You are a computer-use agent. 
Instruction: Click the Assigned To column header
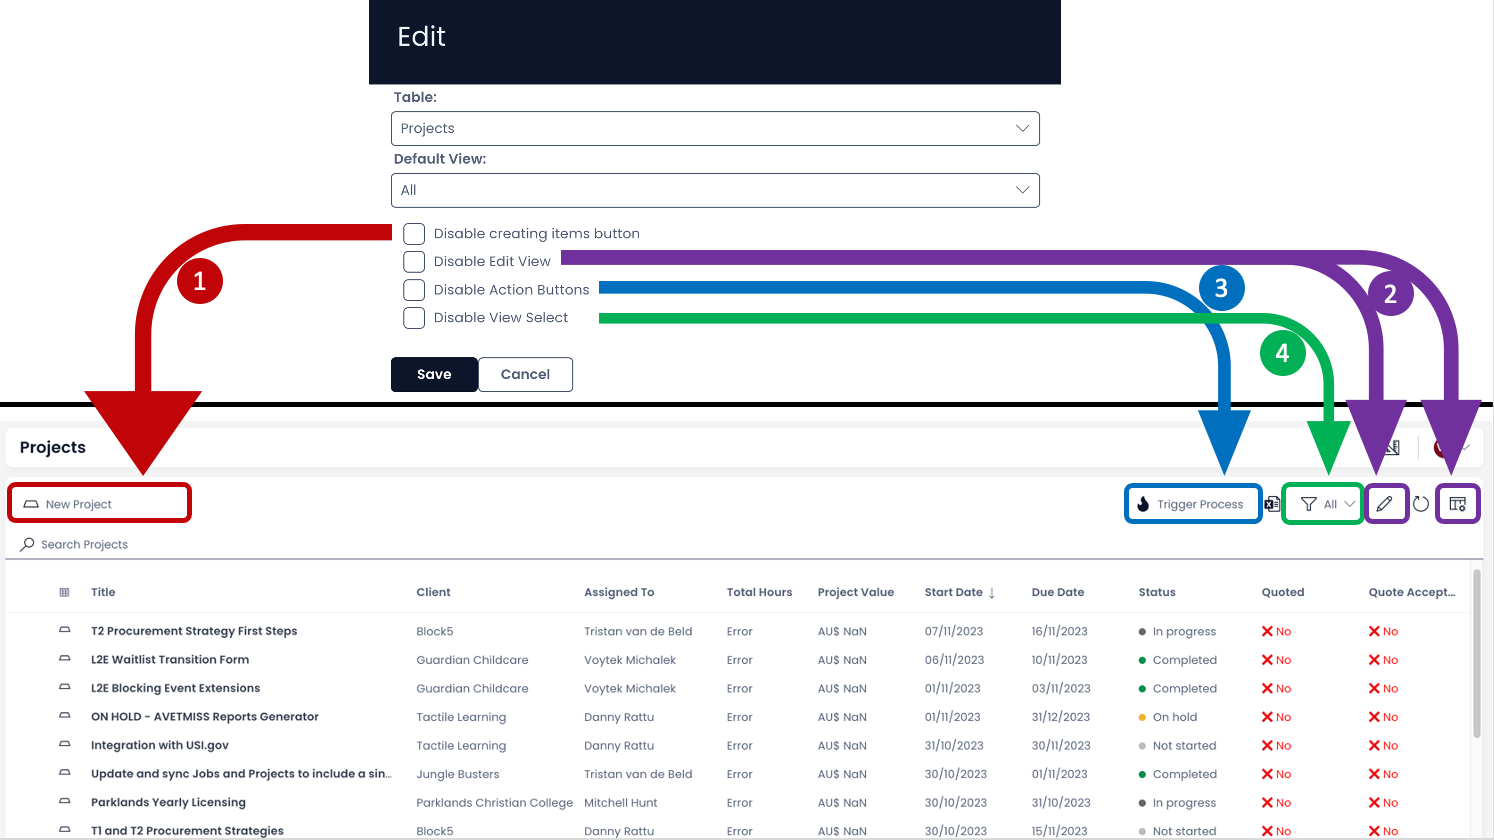click(619, 592)
